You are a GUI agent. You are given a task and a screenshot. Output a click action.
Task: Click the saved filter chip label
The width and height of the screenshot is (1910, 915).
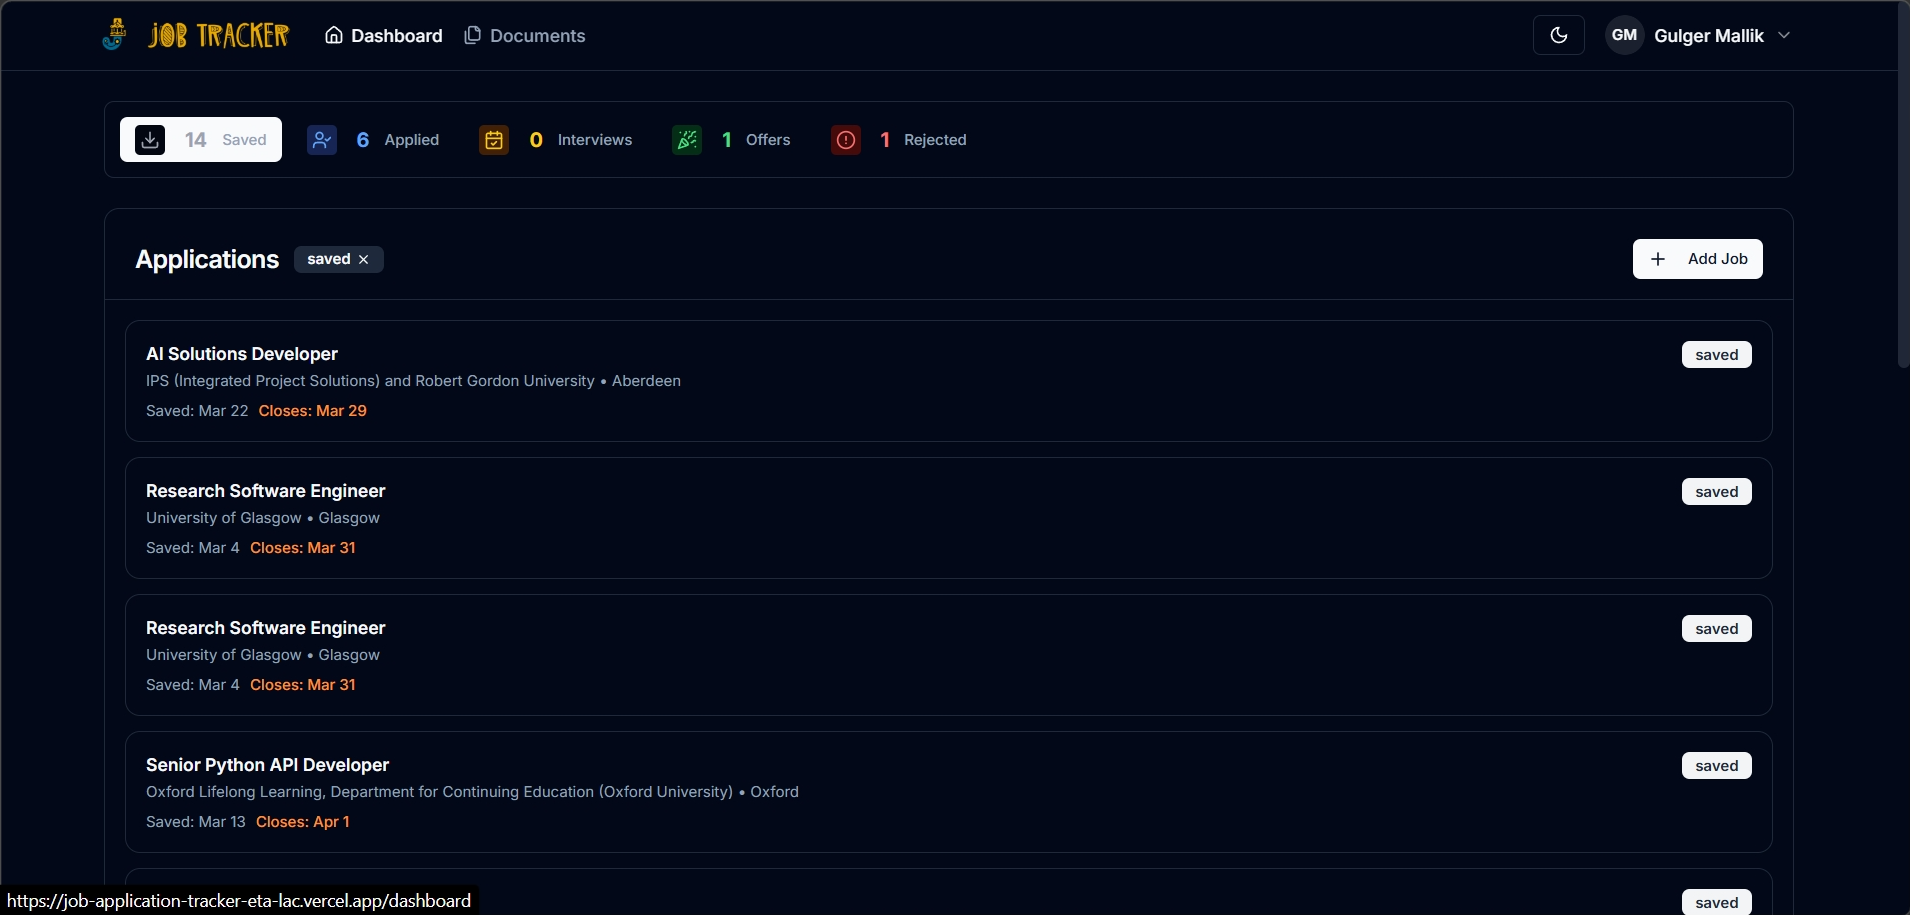click(x=329, y=259)
